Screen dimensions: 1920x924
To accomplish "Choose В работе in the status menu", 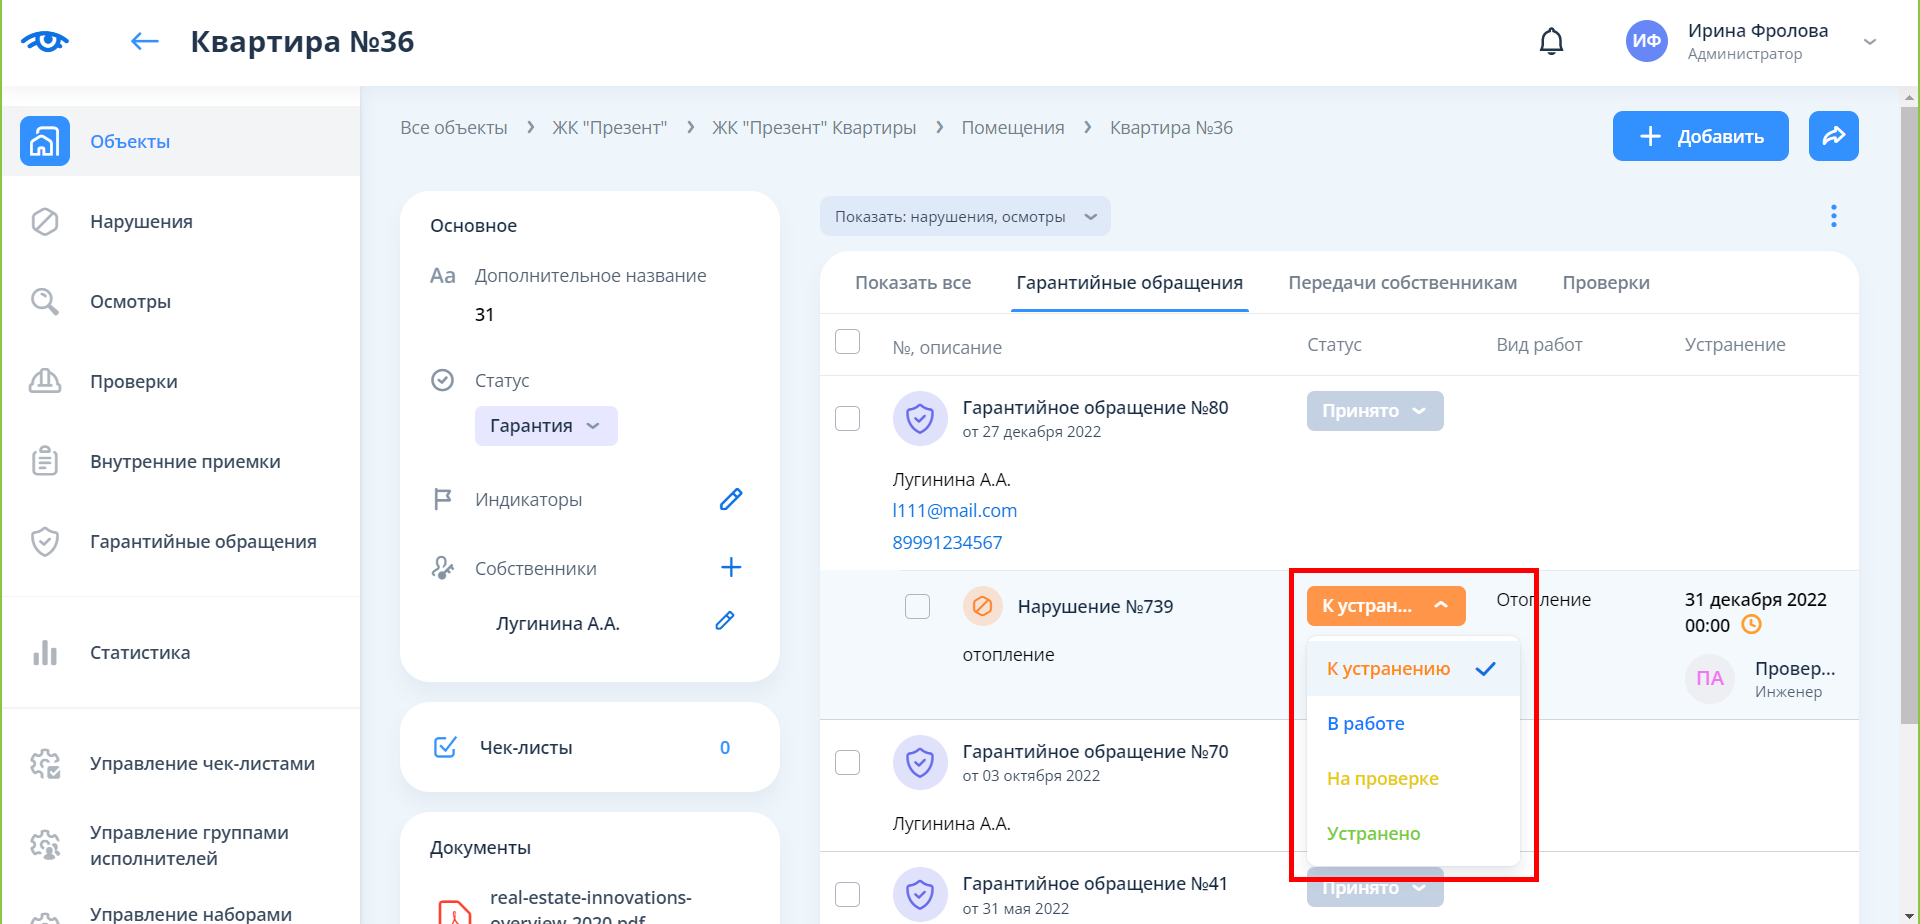I will tap(1366, 724).
